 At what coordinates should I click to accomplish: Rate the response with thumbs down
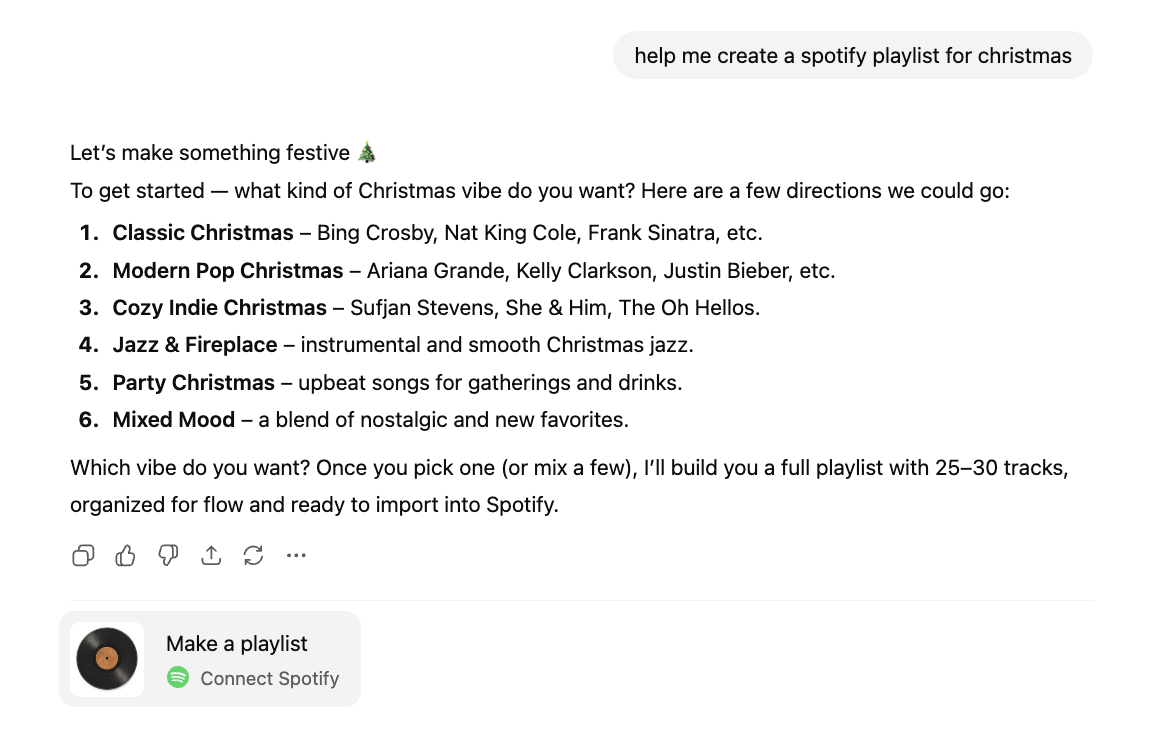click(167, 555)
